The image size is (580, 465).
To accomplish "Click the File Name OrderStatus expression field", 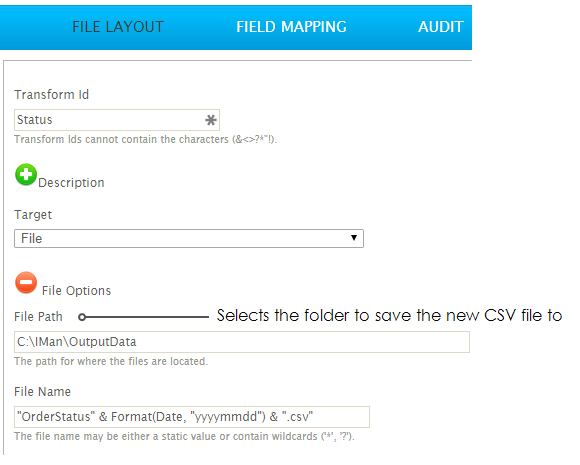I will tap(192, 417).
